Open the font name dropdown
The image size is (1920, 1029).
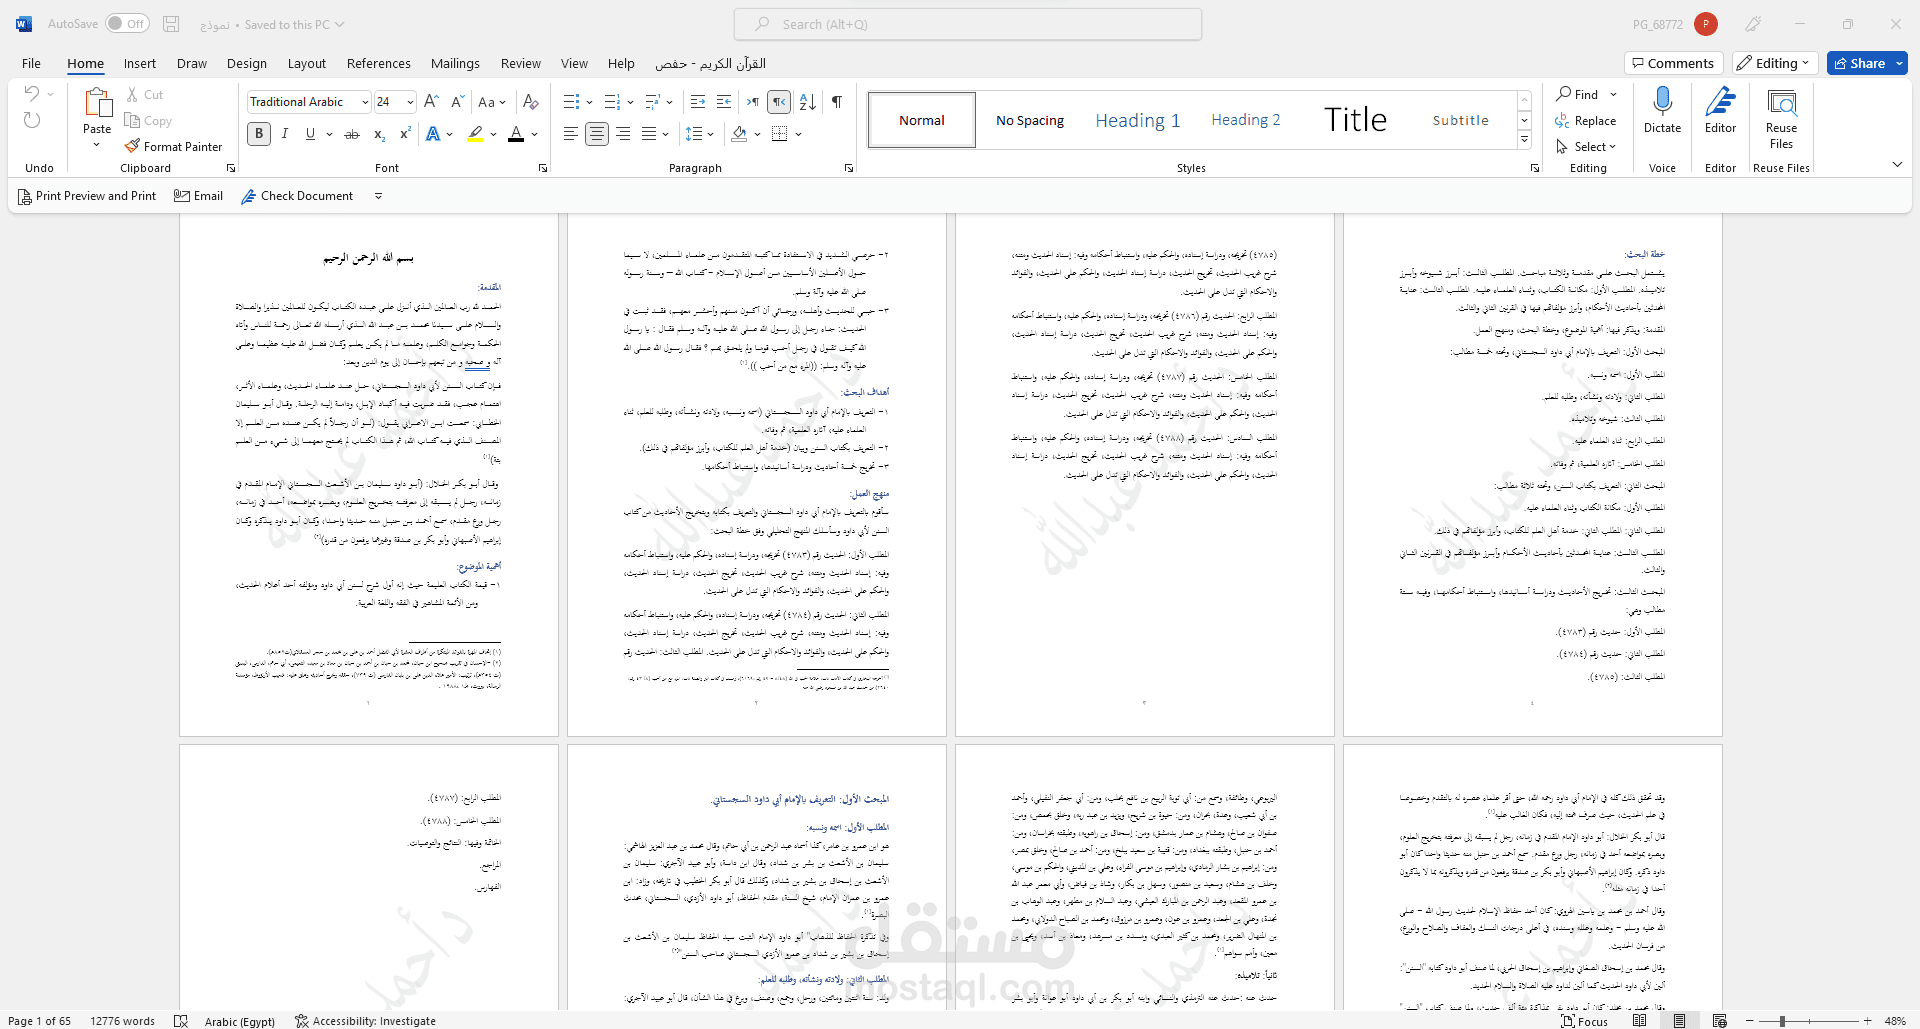click(x=365, y=101)
